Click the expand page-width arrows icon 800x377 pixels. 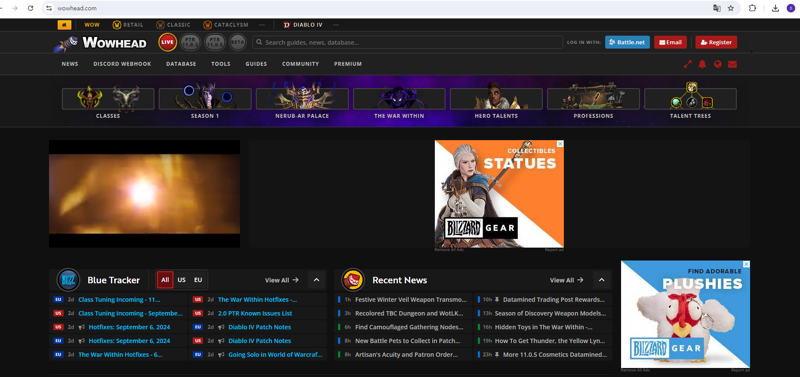click(x=688, y=64)
